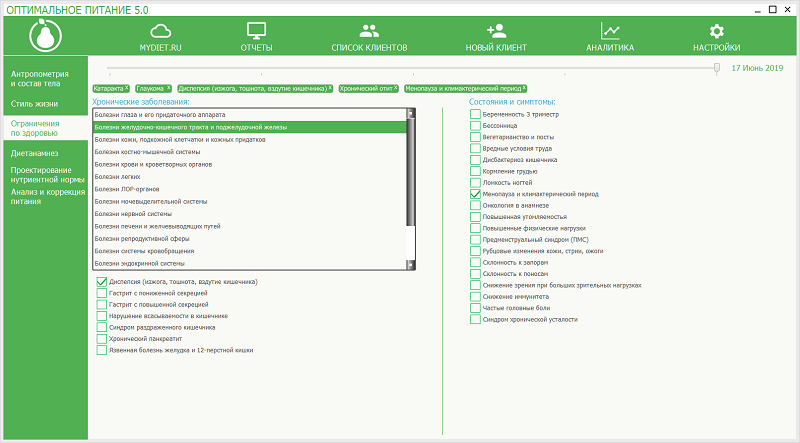Click the pear logo icon
The height and width of the screenshot is (443, 800).
click(41, 37)
